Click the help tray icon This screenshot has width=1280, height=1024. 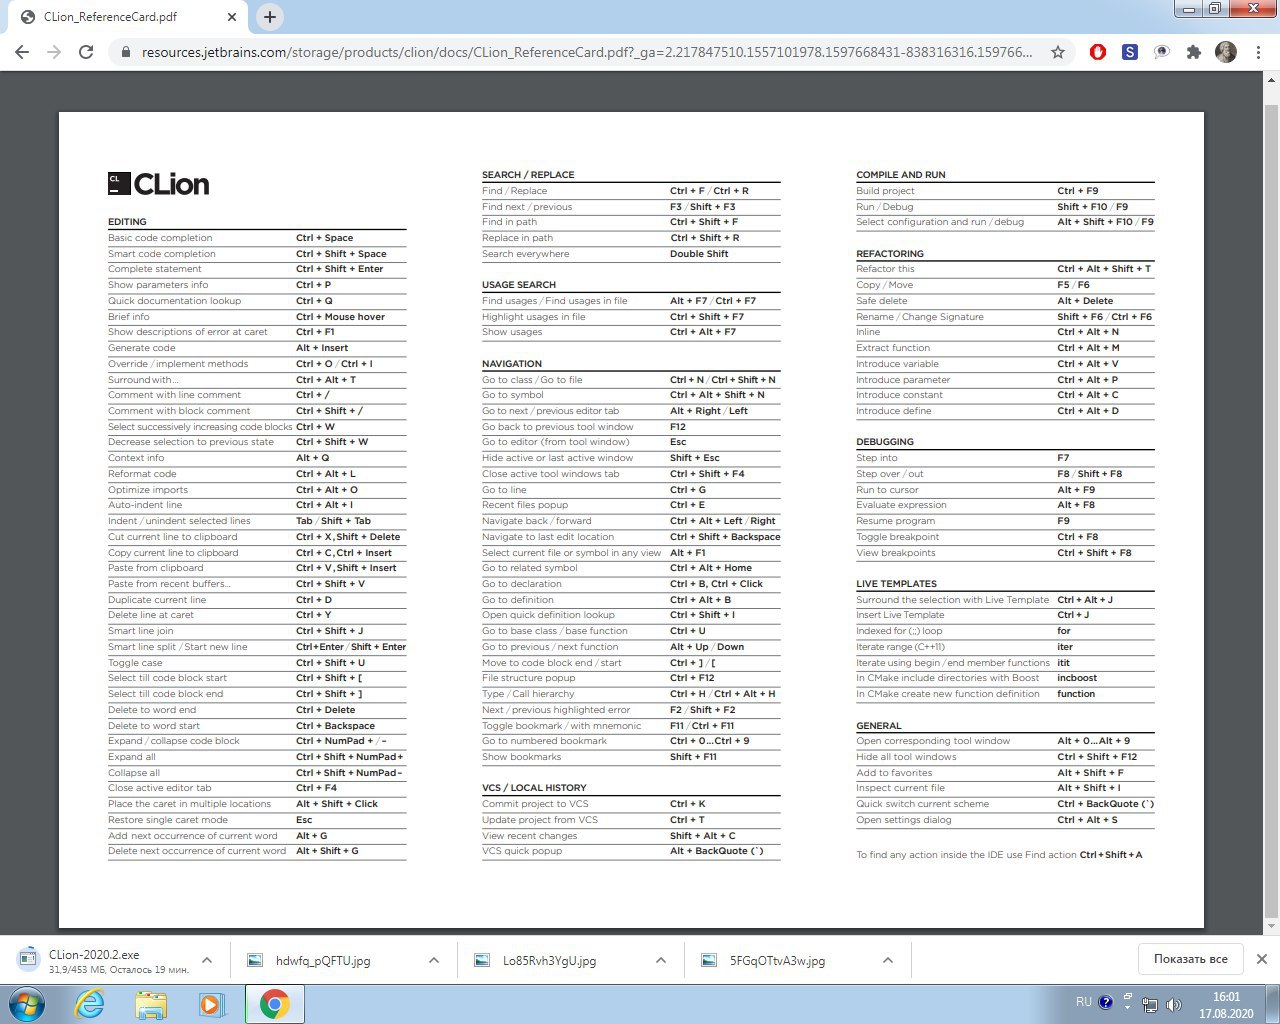click(x=1106, y=1002)
